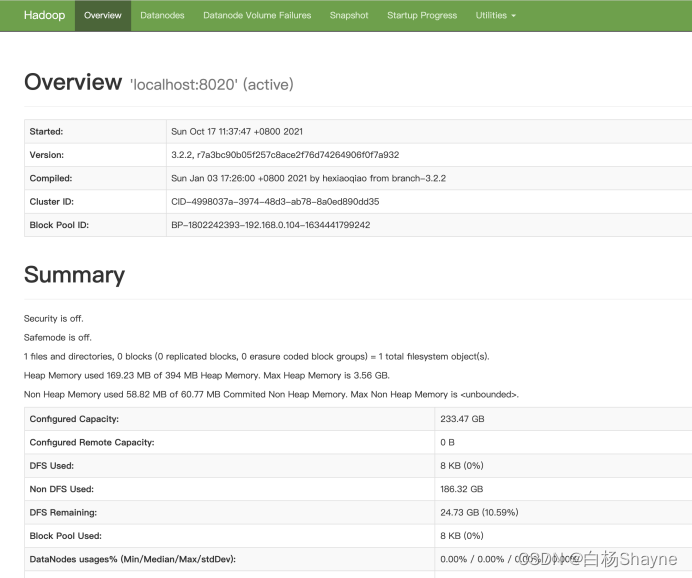Screen dimensions: 692x578
Task: Click the 0 B remote capacity value
Action: (447, 443)
